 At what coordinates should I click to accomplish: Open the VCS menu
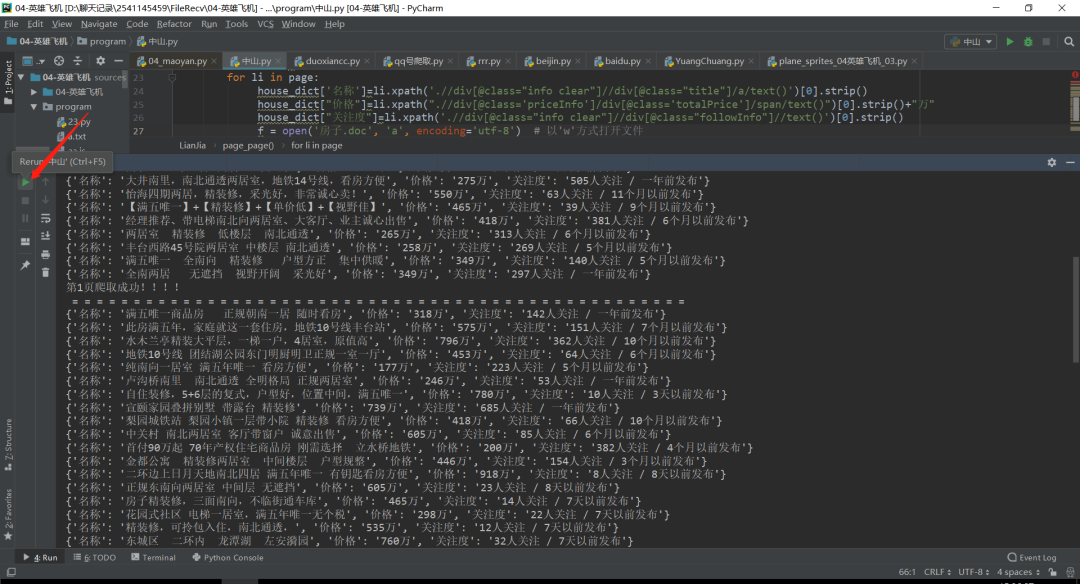[x=265, y=24]
